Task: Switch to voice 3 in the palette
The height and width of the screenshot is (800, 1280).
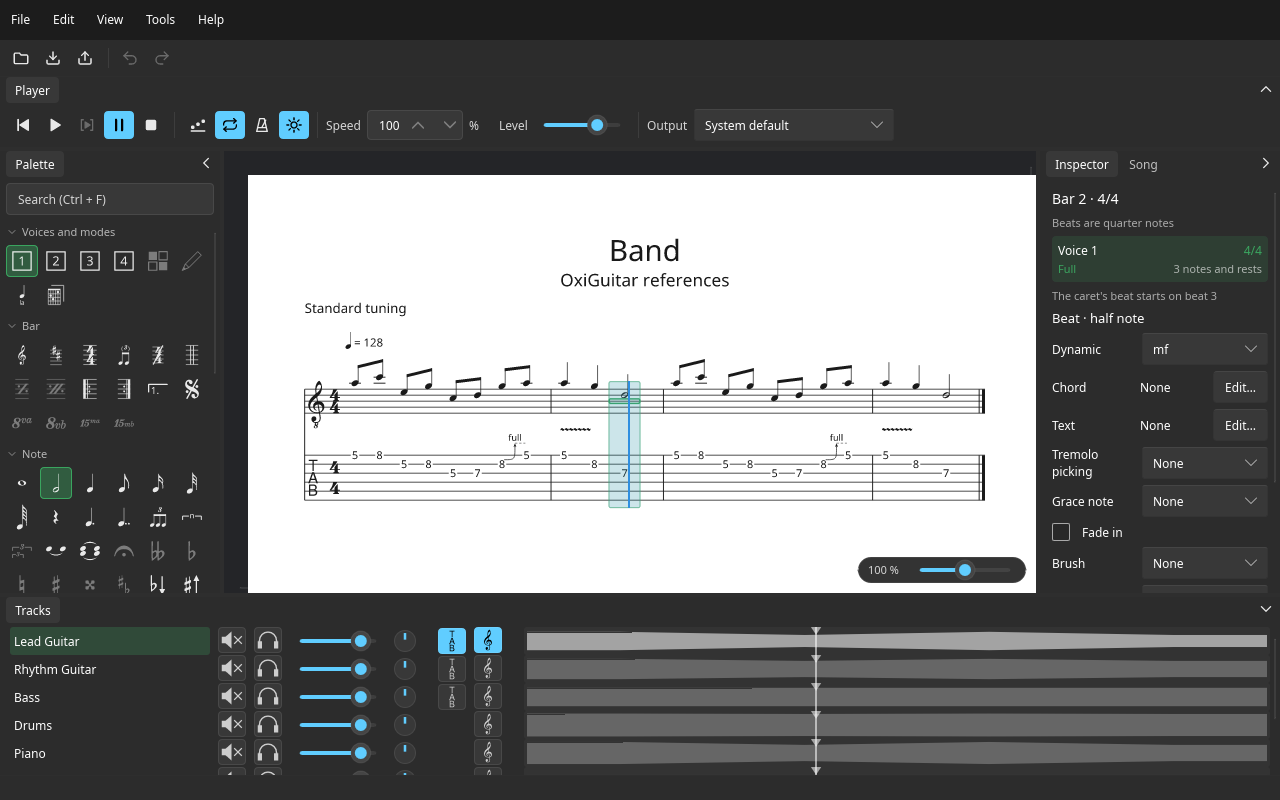Action: 90,261
